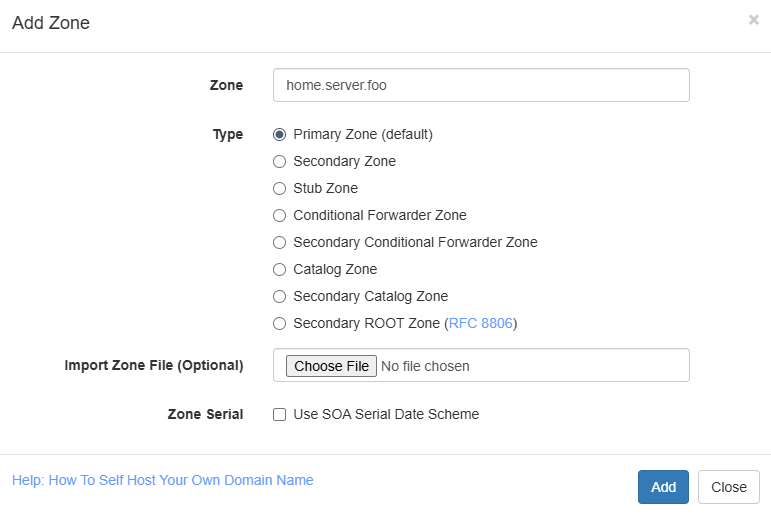771x517 pixels.
Task: Click the 'Zone Serial' label
Action: point(205,414)
